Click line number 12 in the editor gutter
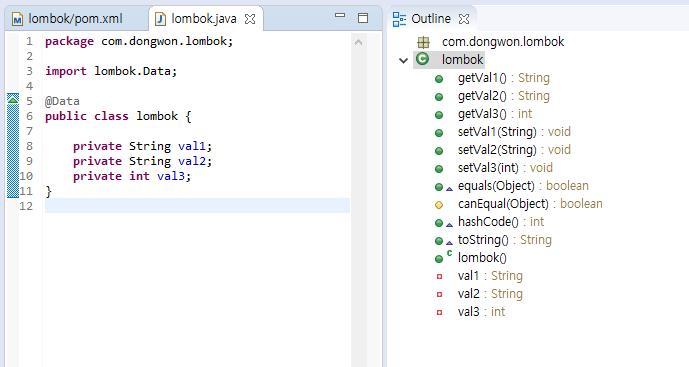Viewport: 689px width, 367px height. (x=26, y=206)
